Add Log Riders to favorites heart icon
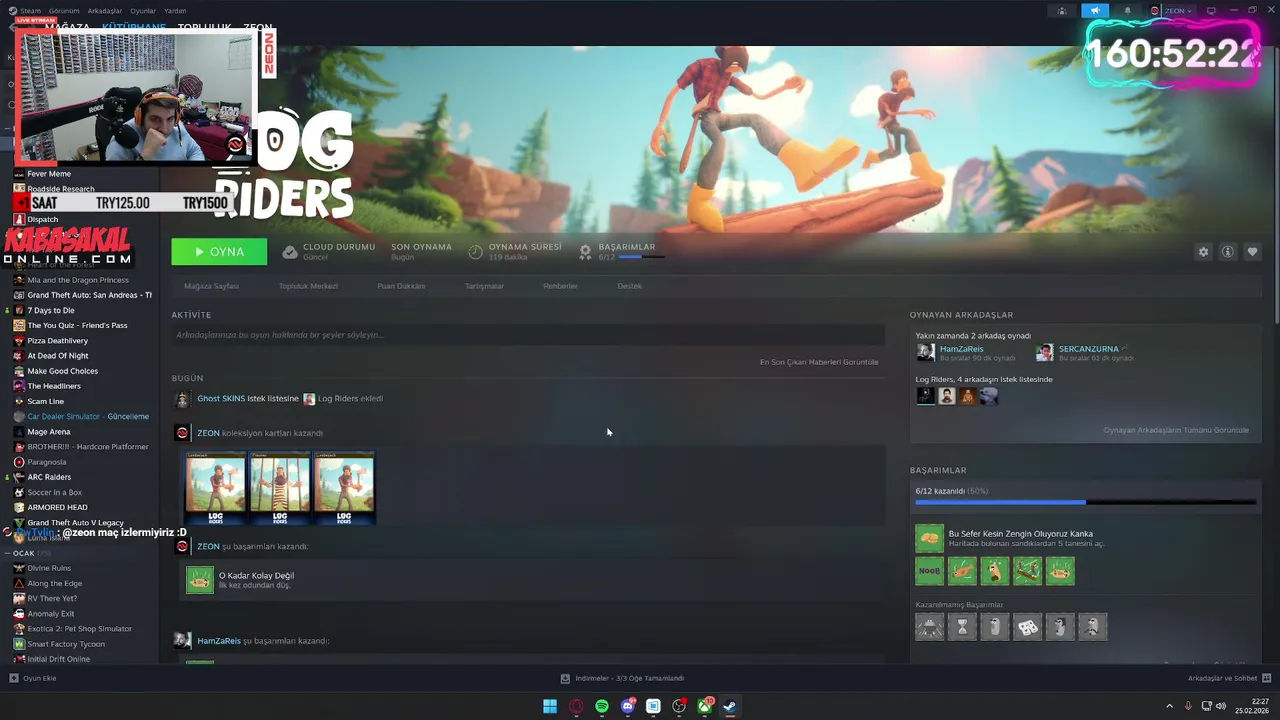This screenshot has width=1280, height=720. click(x=1252, y=252)
